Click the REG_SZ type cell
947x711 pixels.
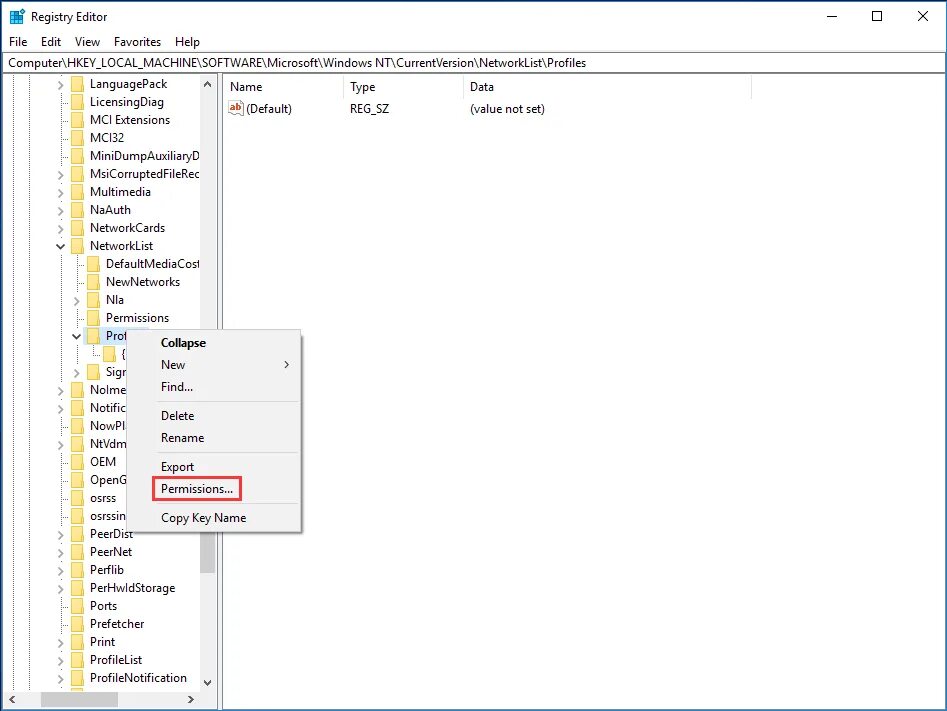[x=370, y=109]
